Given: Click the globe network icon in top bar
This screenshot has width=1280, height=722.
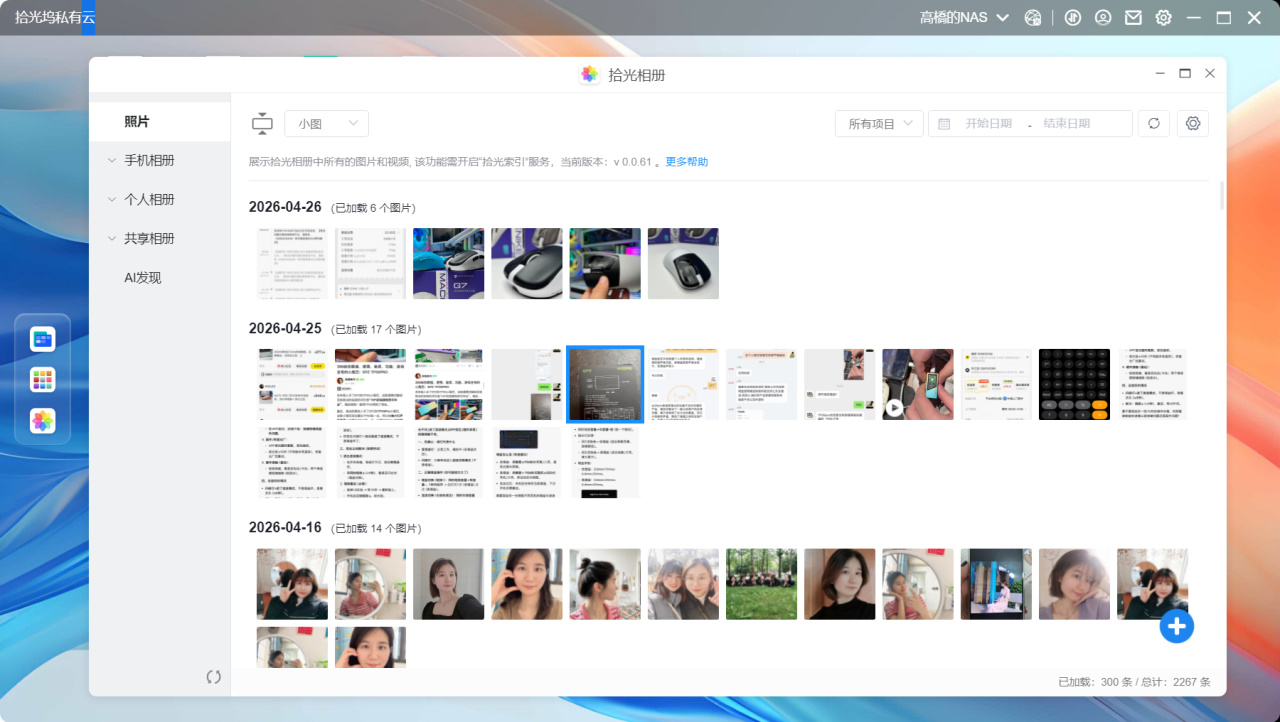Looking at the screenshot, I should tap(1033, 17).
